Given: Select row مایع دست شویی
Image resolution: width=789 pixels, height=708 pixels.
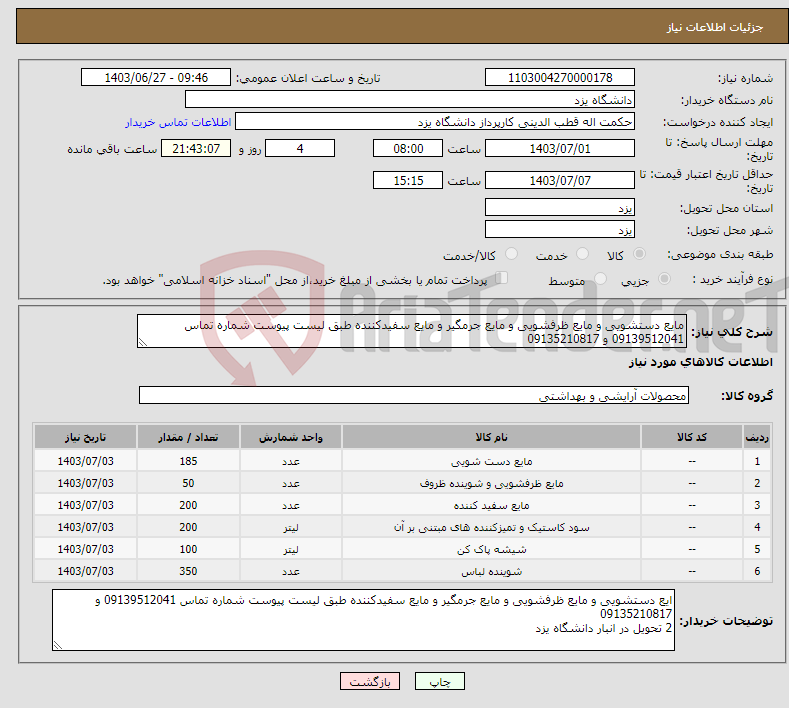Looking at the screenshot, I should point(402,461).
